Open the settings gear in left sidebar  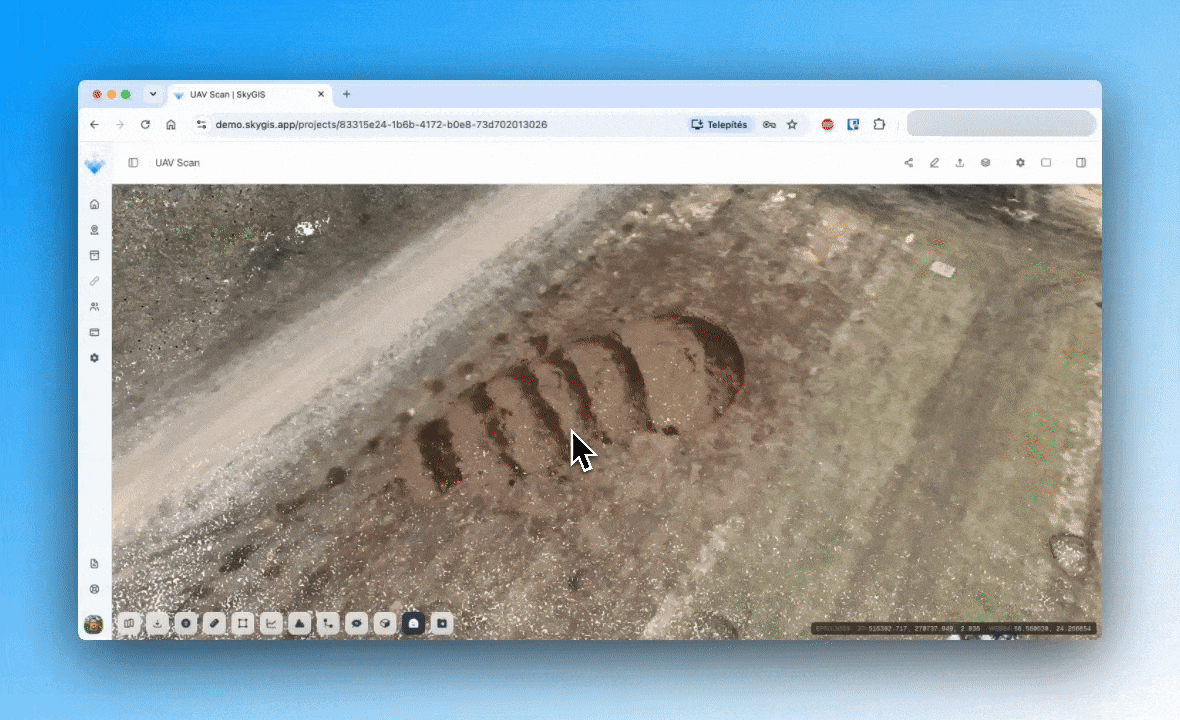tap(94, 357)
